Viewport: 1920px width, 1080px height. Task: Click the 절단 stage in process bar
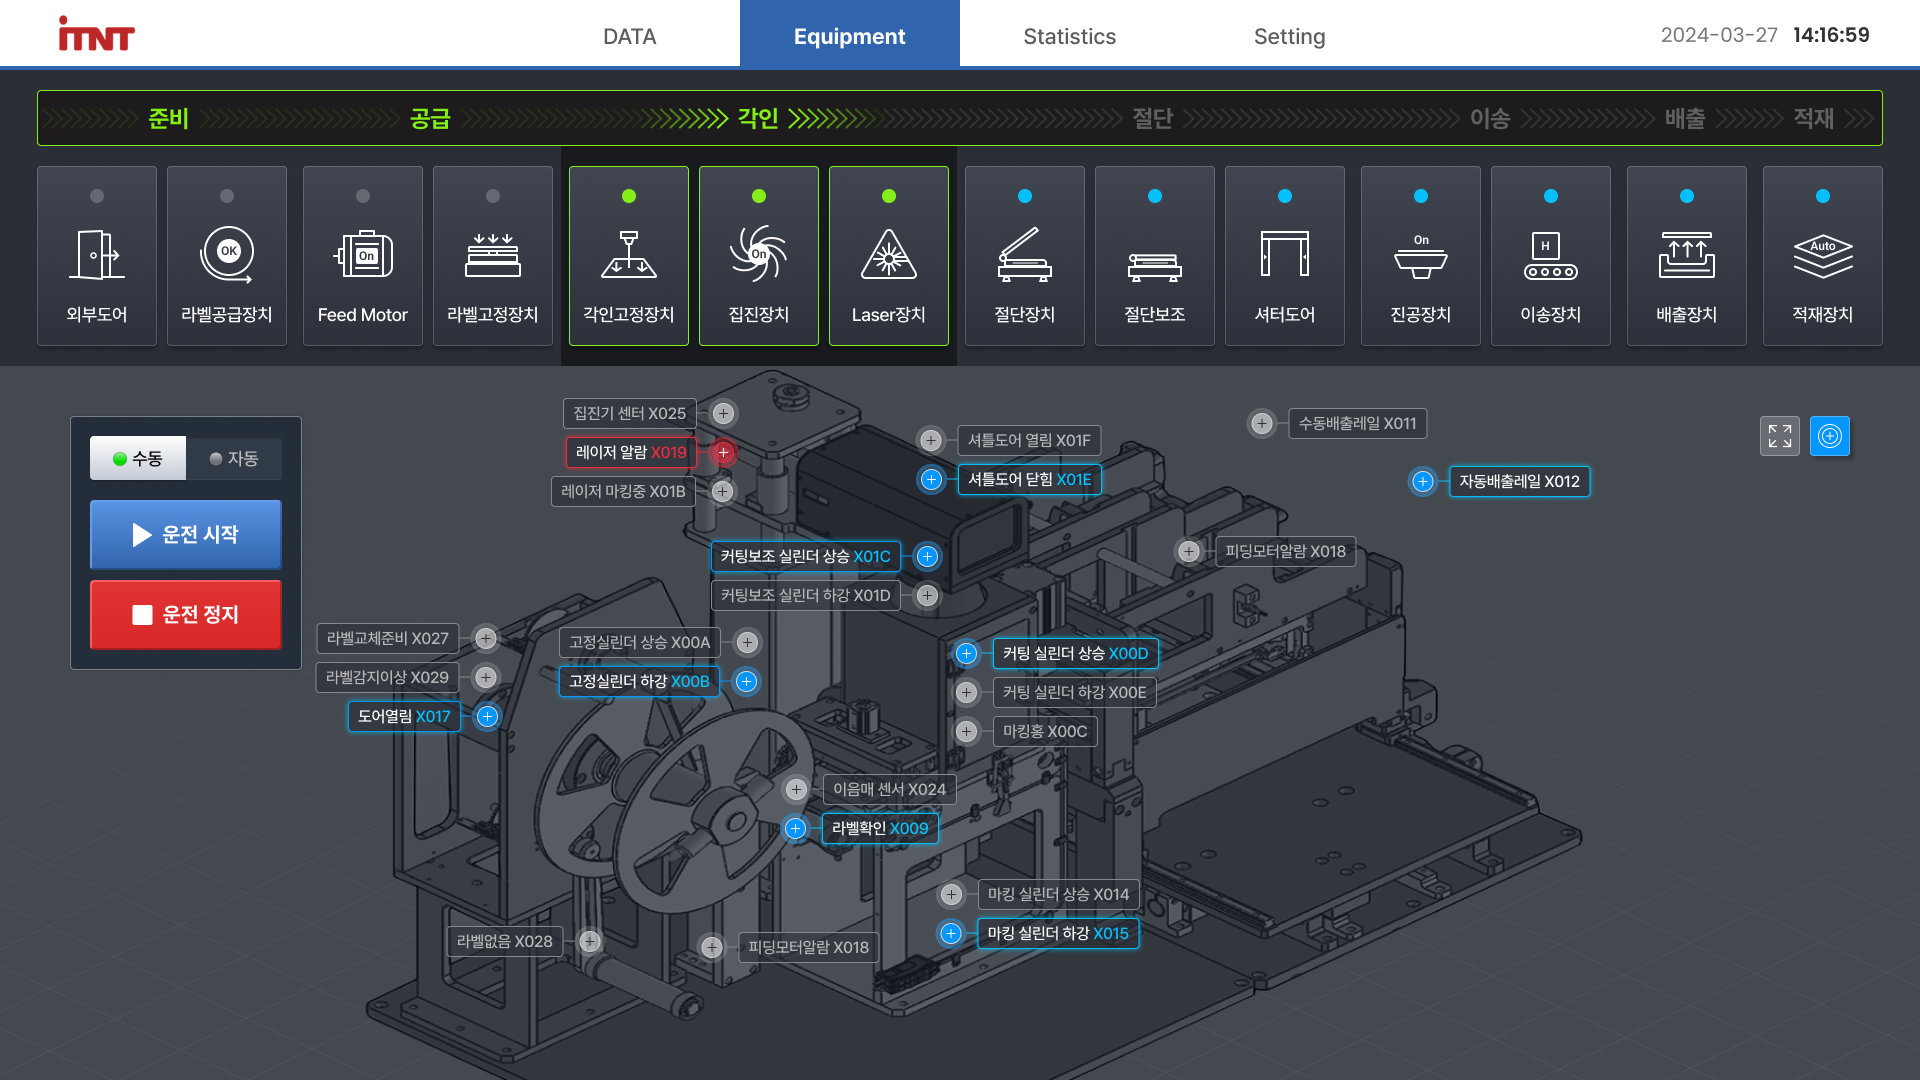click(x=1152, y=118)
